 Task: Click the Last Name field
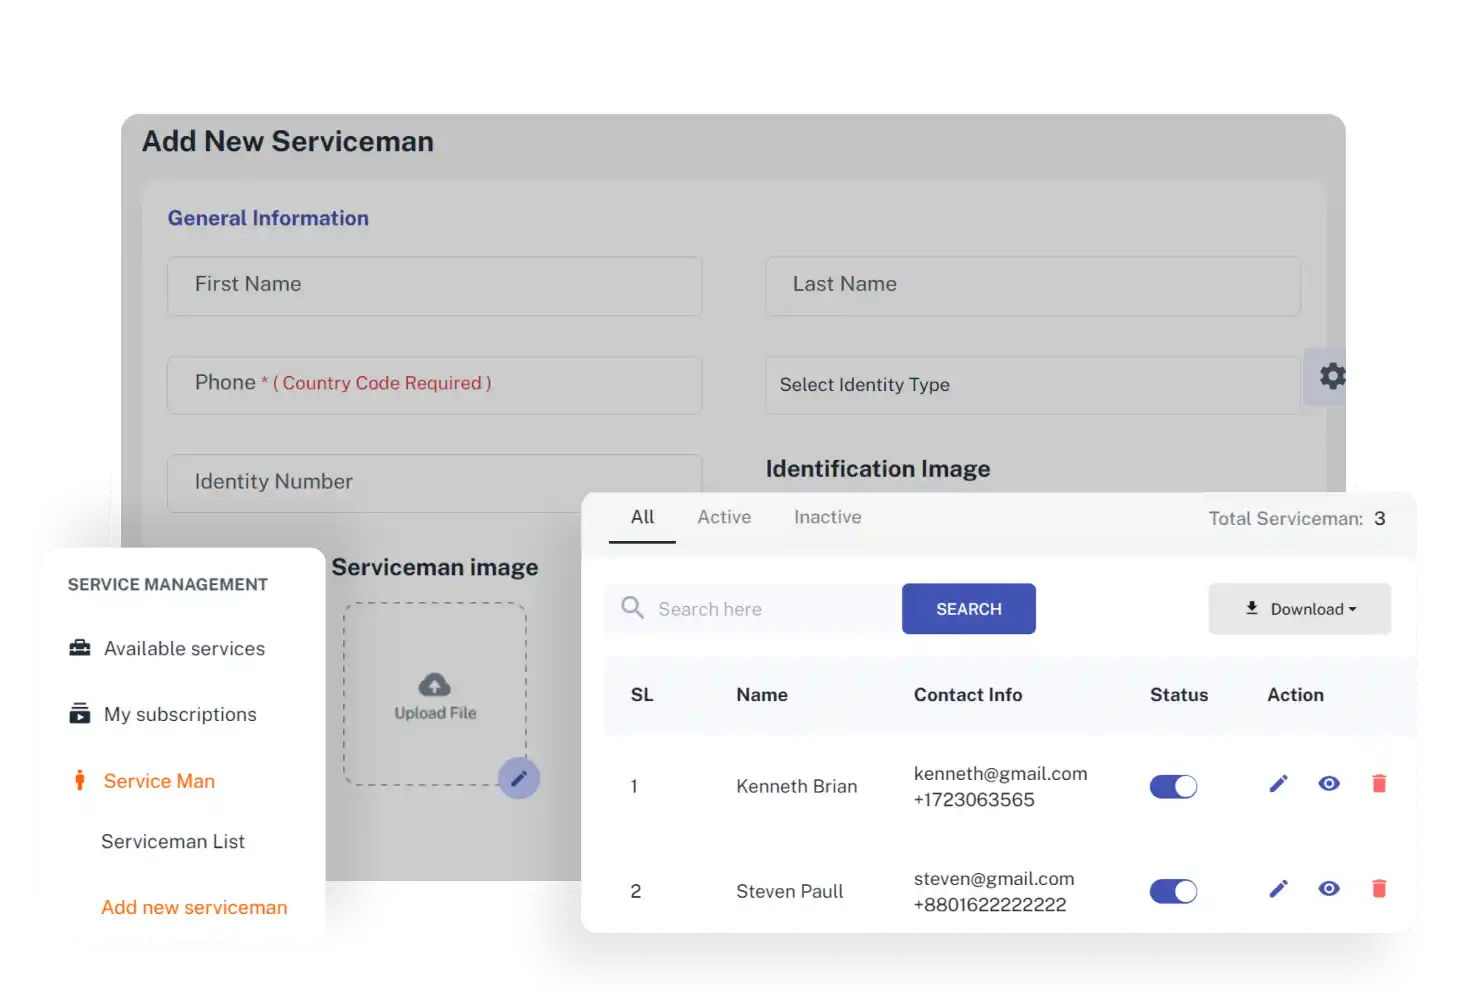1033,286
